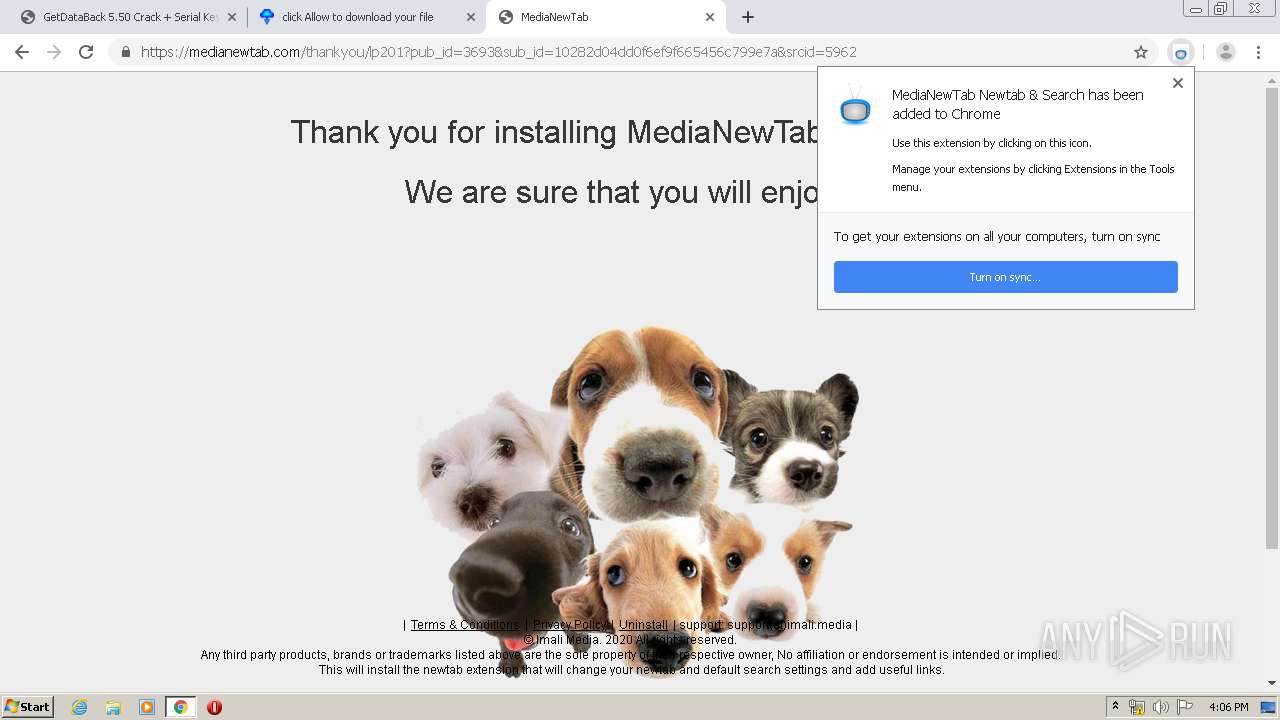This screenshot has height=720, width=1280.
Task: Click the taskbar clock showing 4:06 PM
Action: 1228,707
